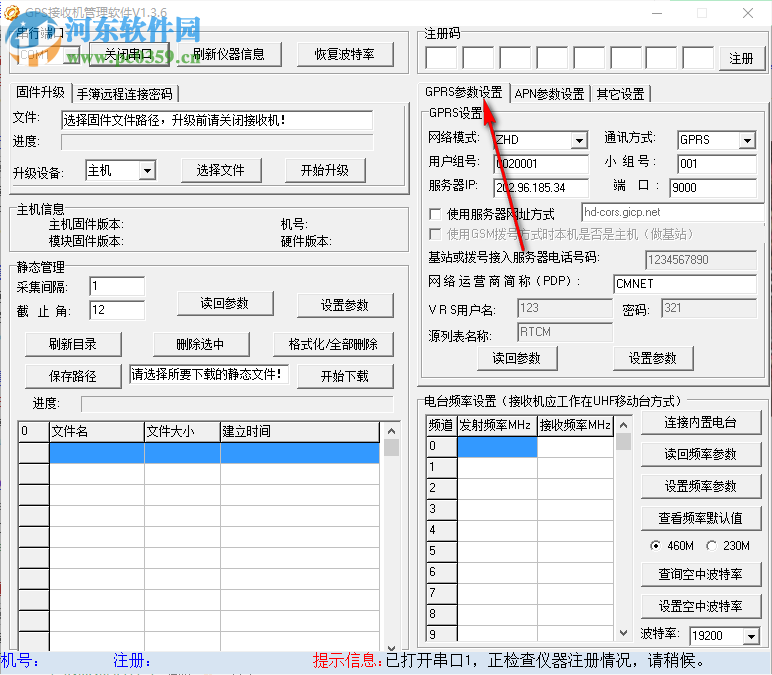Open the APN参数设置 tab
This screenshot has width=772, height=675.
[x=549, y=94]
